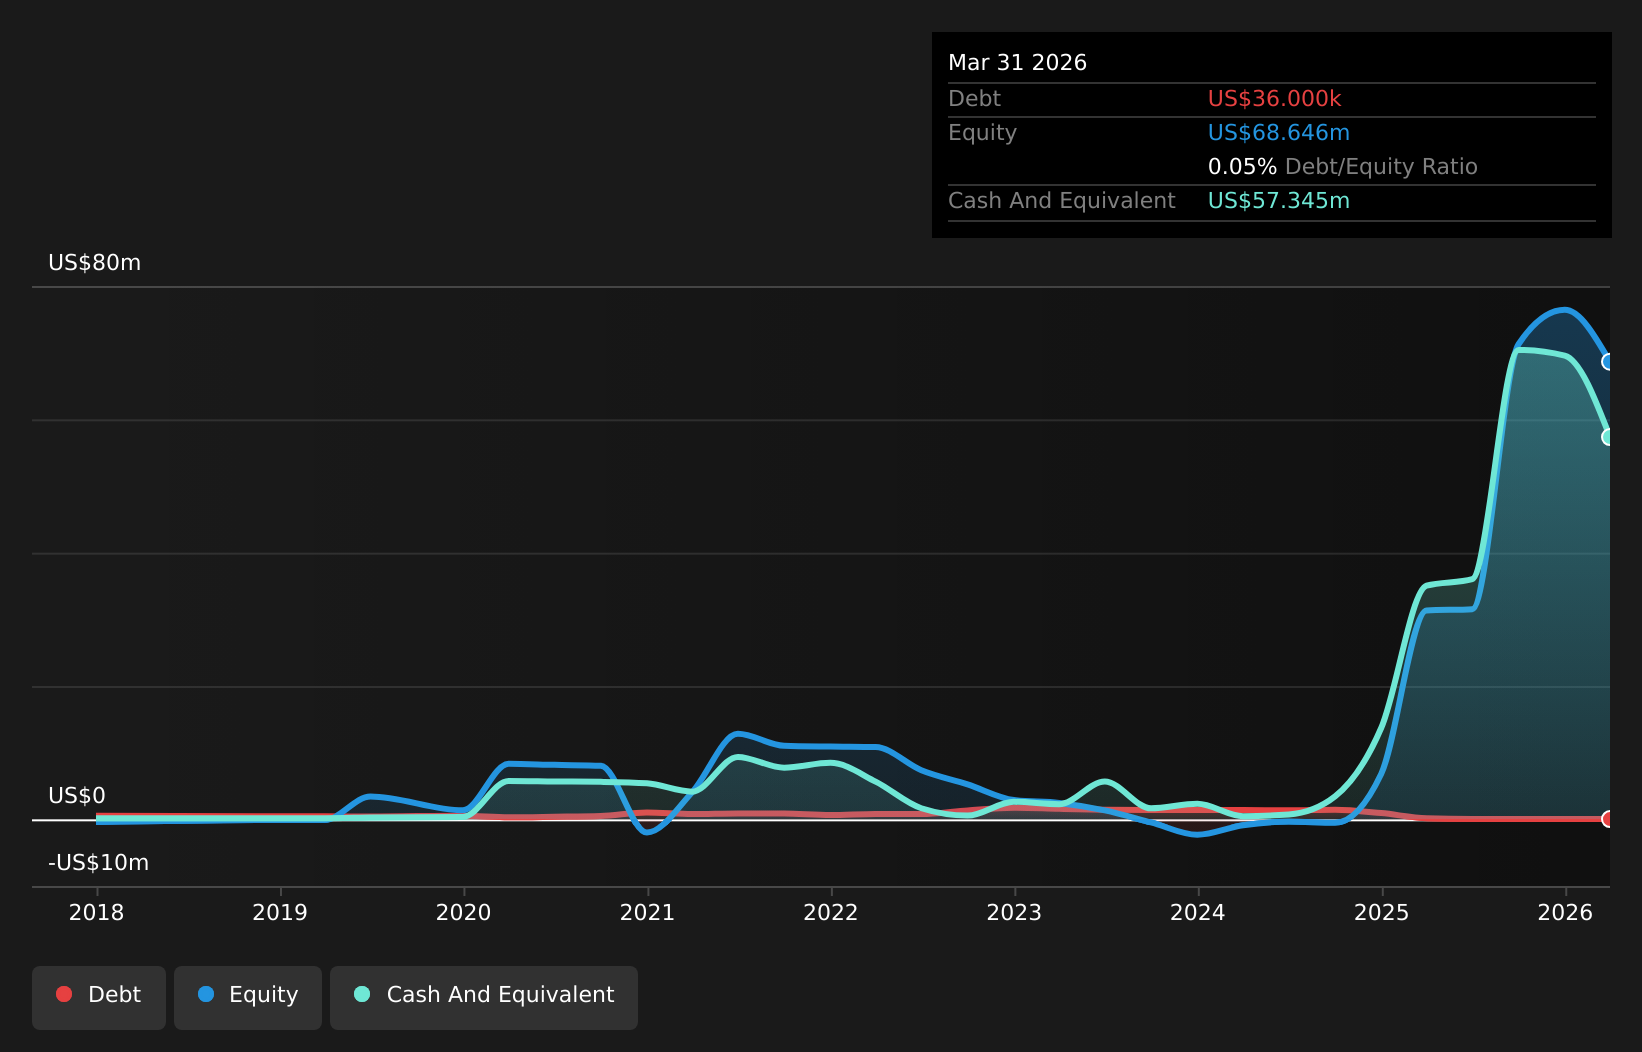The width and height of the screenshot is (1642, 1052).
Task: Click the Equity row label in tooltip
Action: (982, 133)
